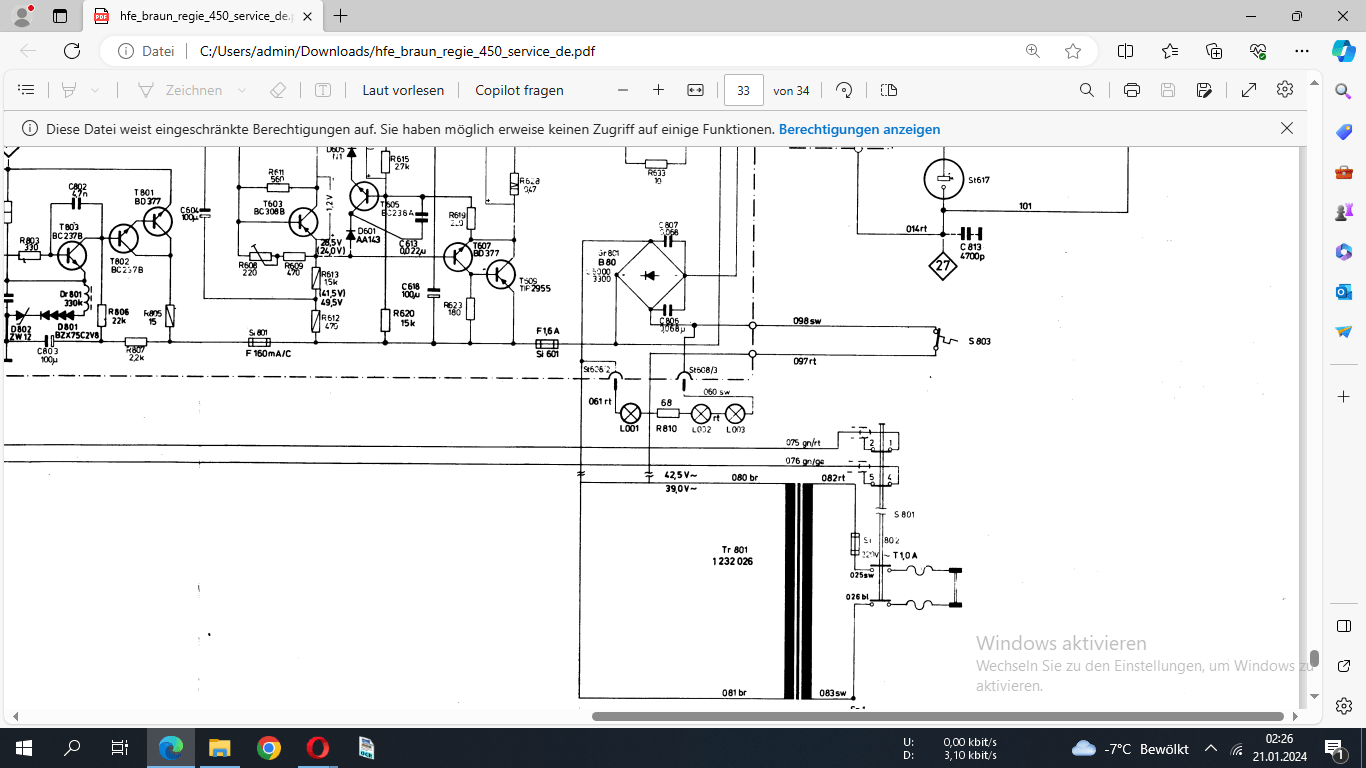Open Task View on taskbar

[119, 748]
